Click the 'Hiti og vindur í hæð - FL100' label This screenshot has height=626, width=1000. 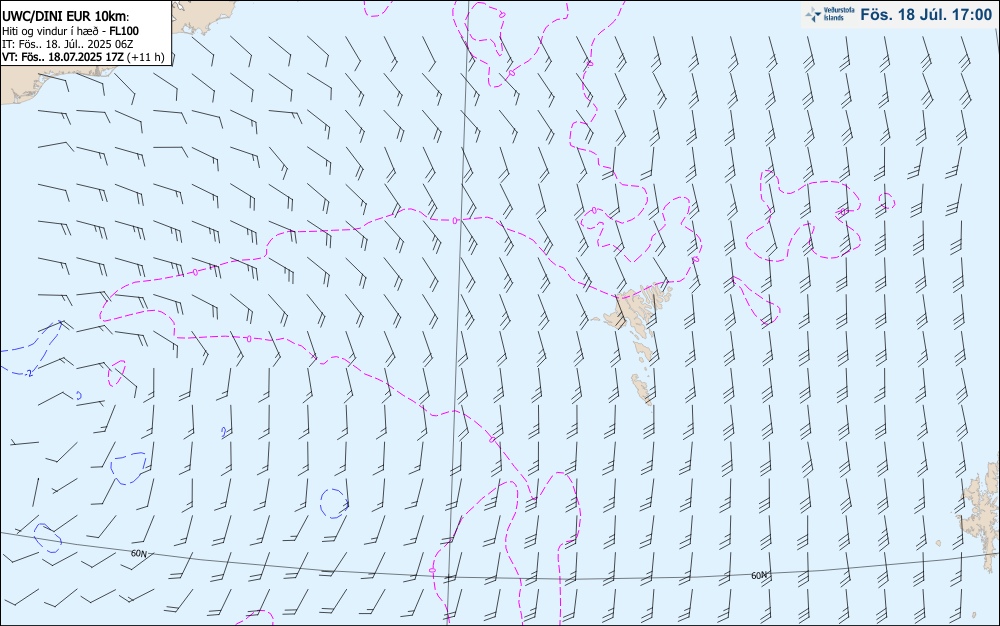pos(70,31)
